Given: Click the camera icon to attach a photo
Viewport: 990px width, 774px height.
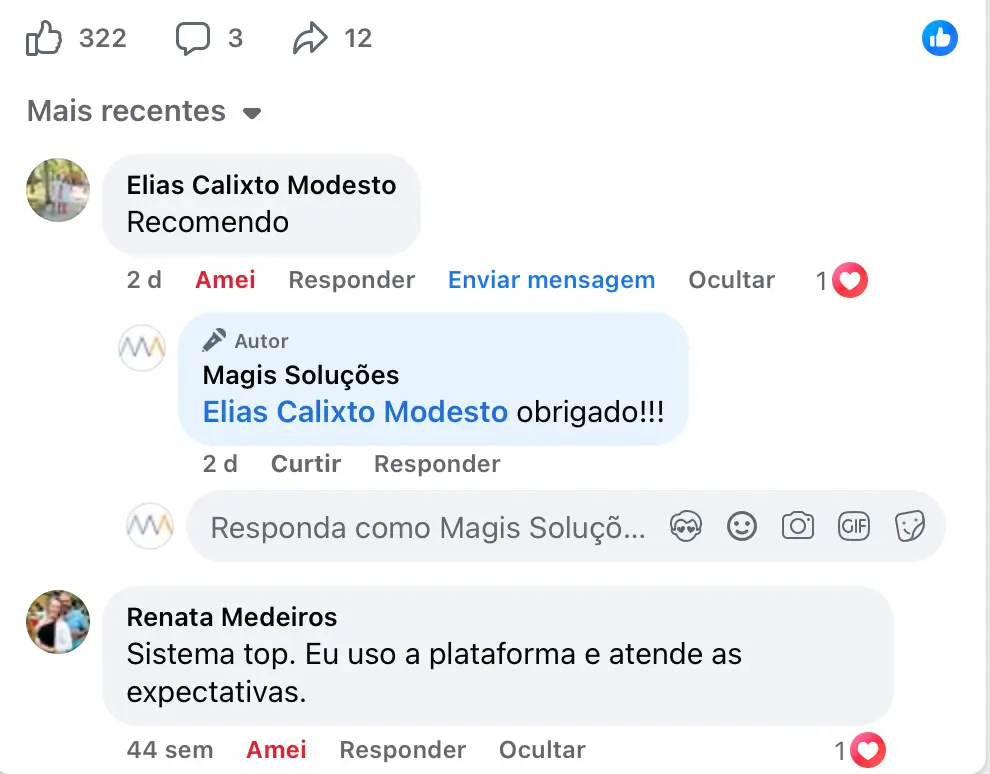Looking at the screenshot, I should [x=798, y=526].
